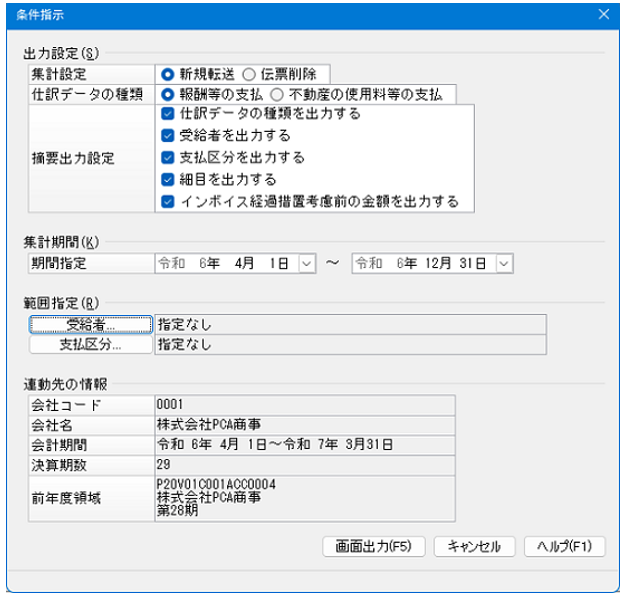The height and width of the screenshot is (595, 624).
Task: Click company code value 0001
Action: click(x=170, y=405)
